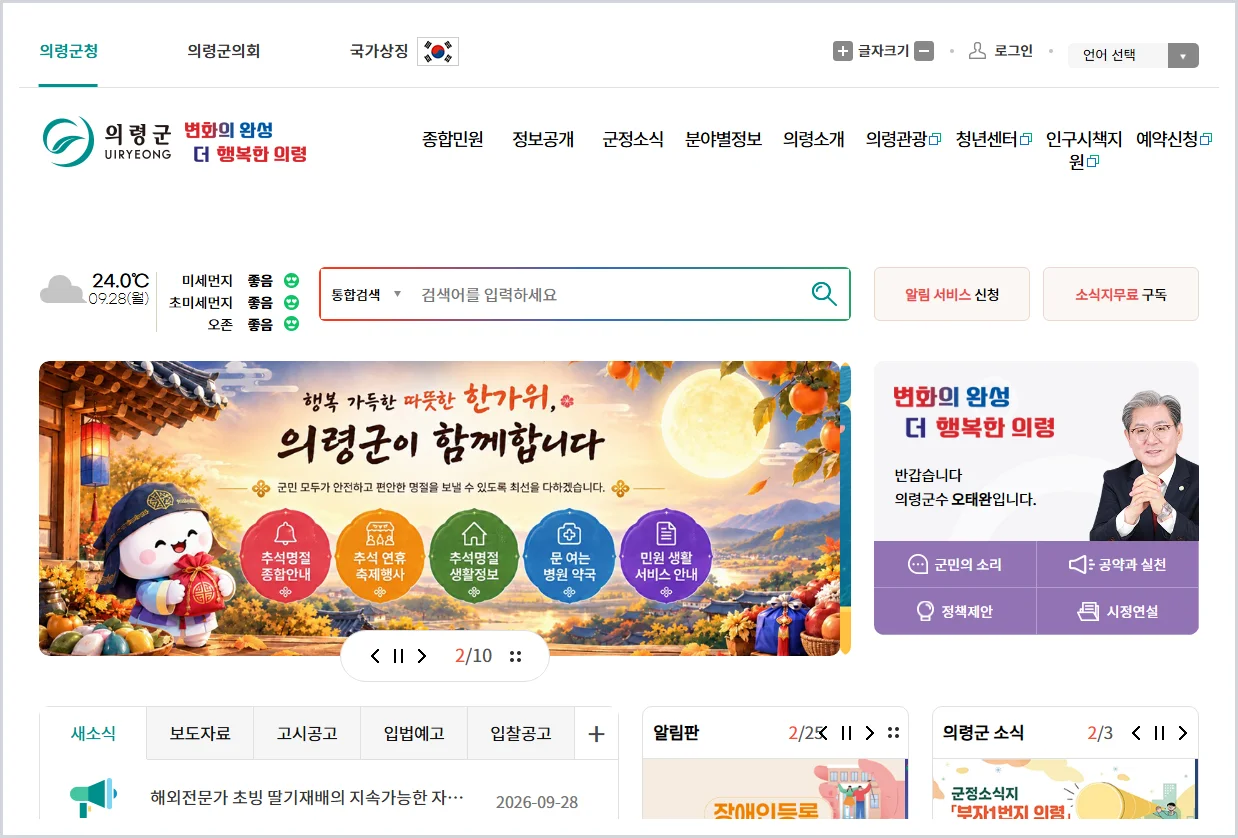
Task: Go to 의령군청 top site tab
Action: point(69,51)
